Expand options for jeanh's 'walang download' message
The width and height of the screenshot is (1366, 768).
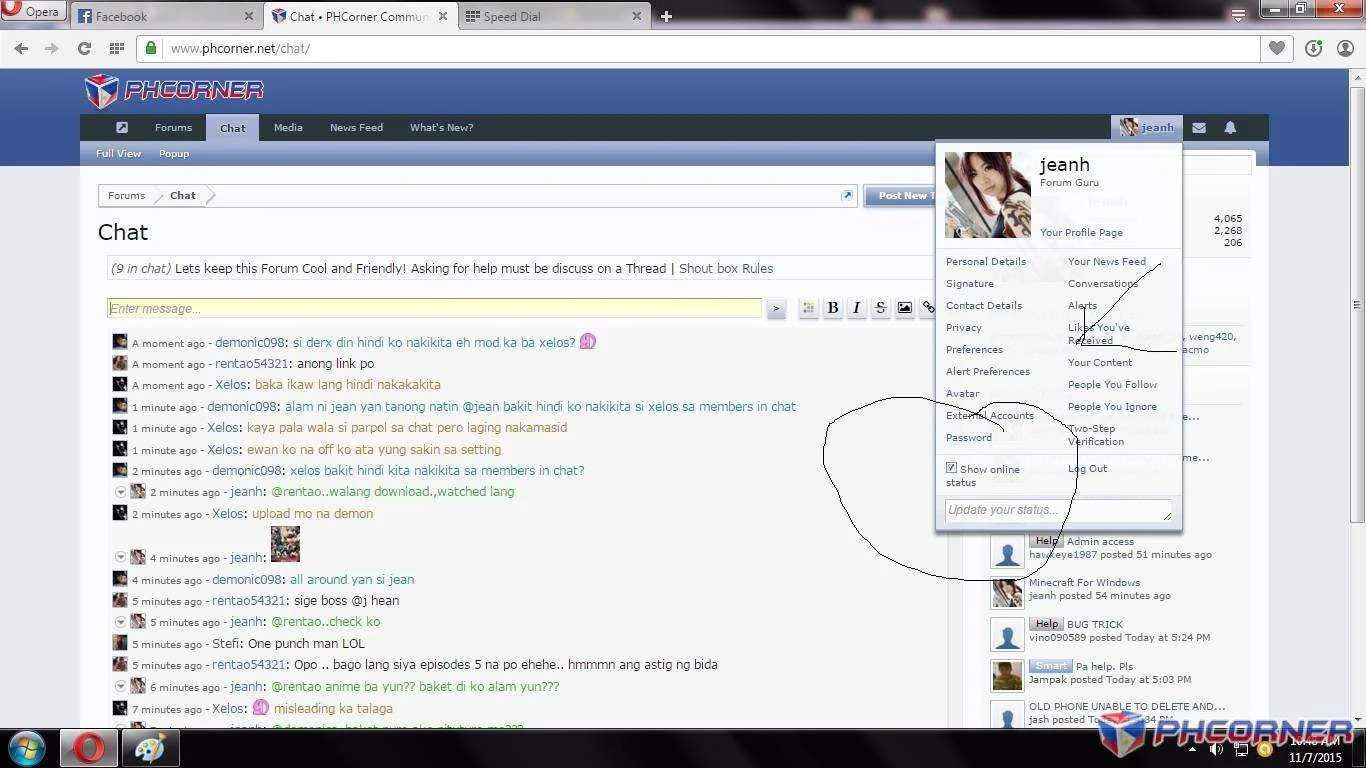coord(120,492)
